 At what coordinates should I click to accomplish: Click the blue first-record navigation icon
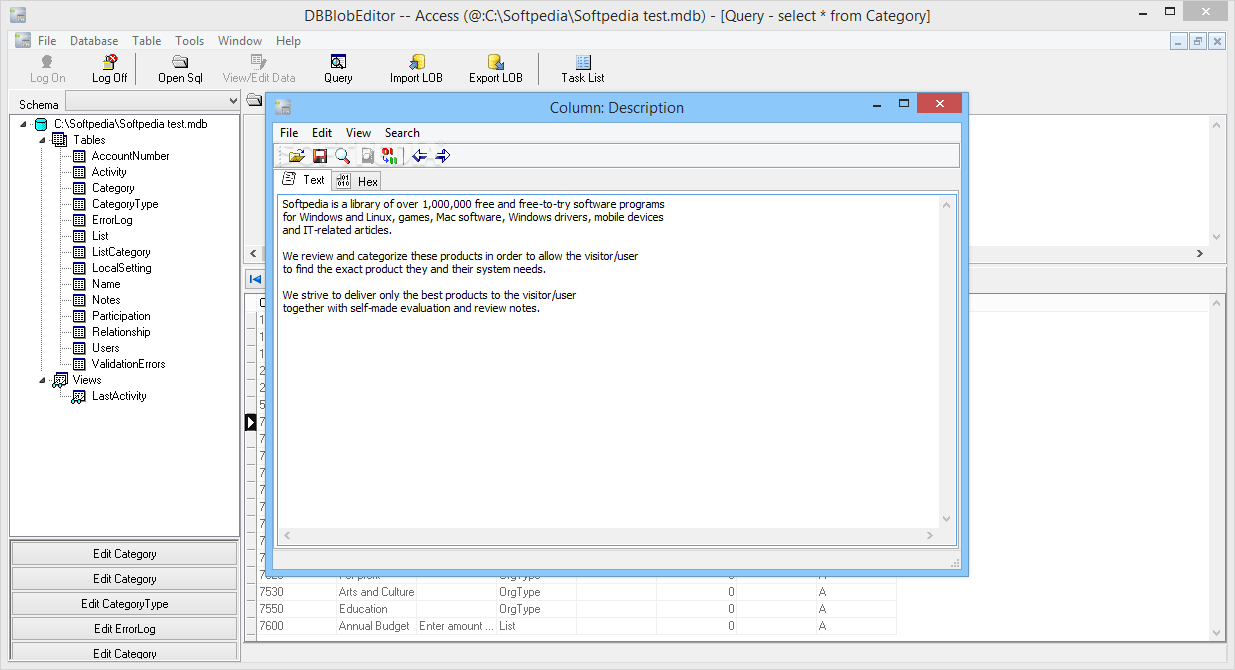coord(255,280)
